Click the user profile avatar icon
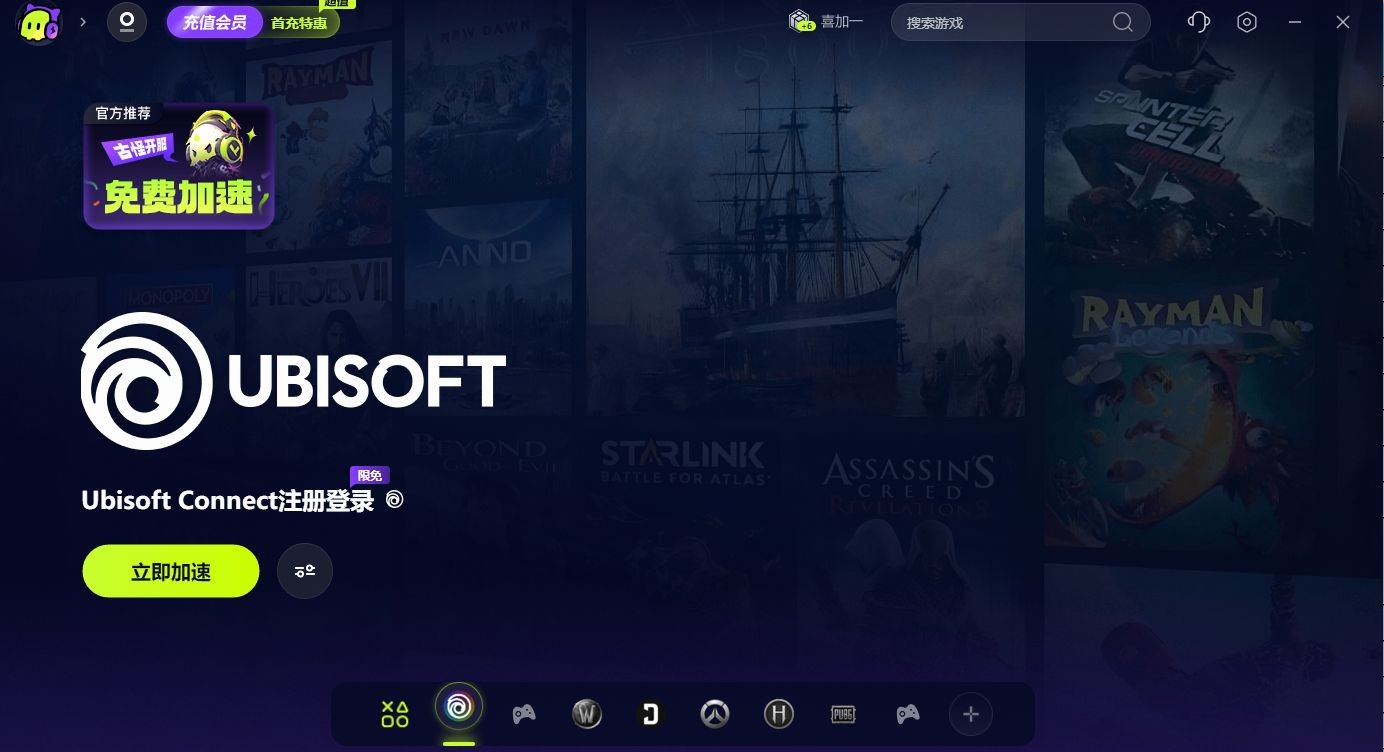 127,22
